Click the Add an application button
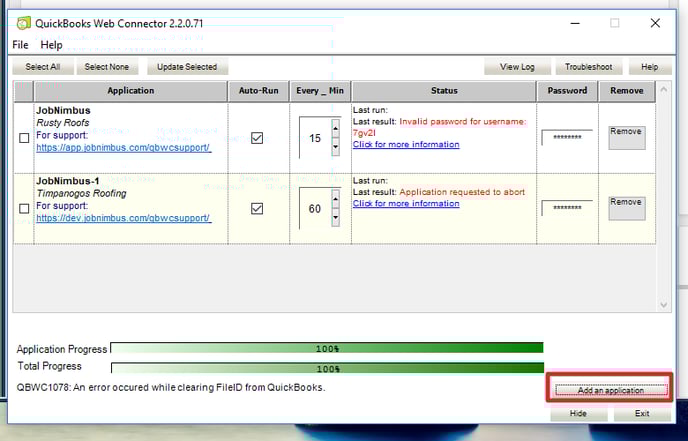 click(611, 390)
